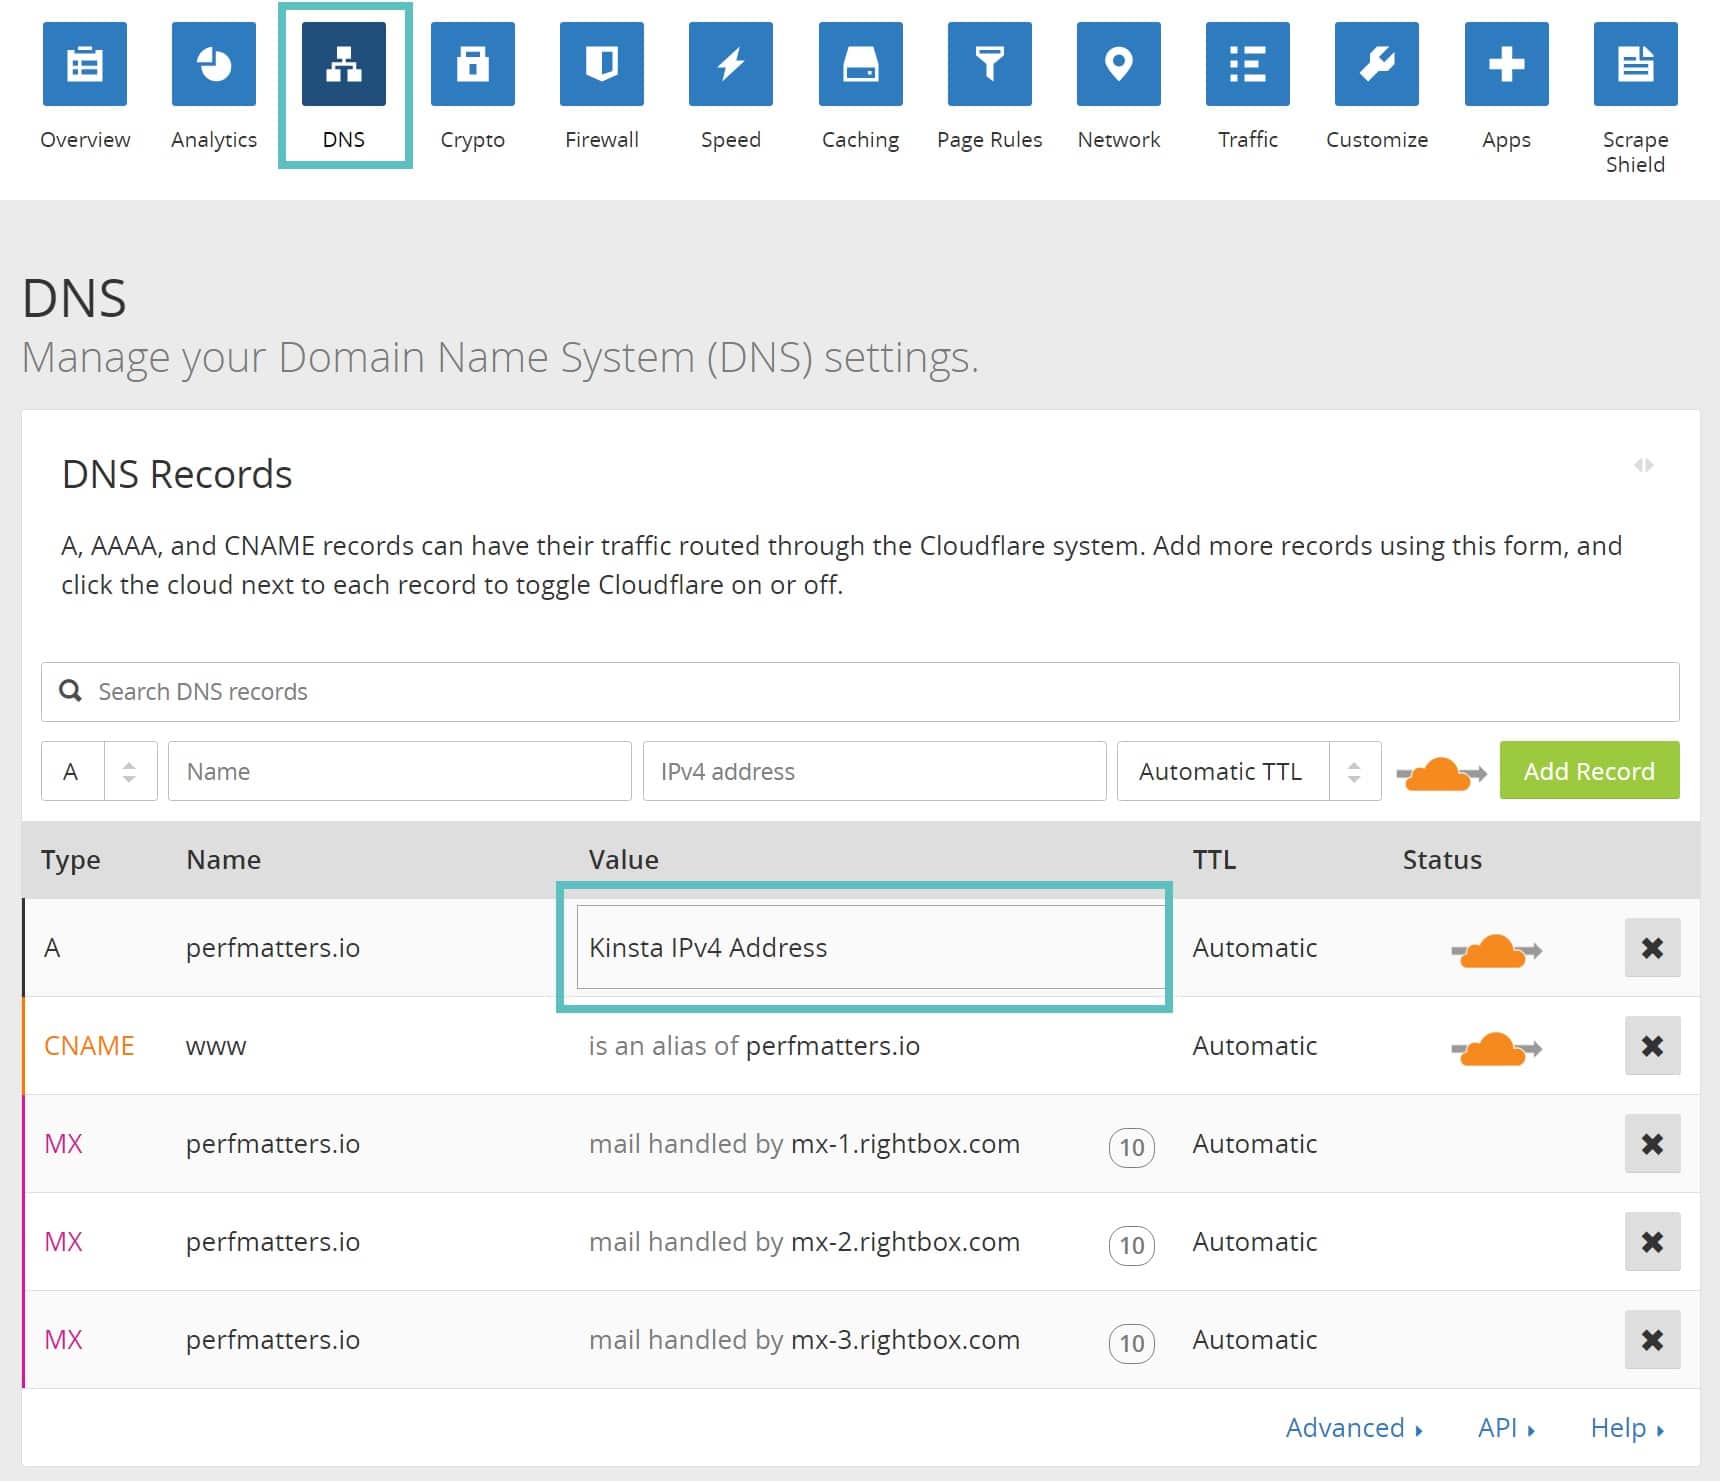Toggle the proxy cloud in the add-record form
This screenshot has width=1720, height=1481.
(x=1438, y=771)
